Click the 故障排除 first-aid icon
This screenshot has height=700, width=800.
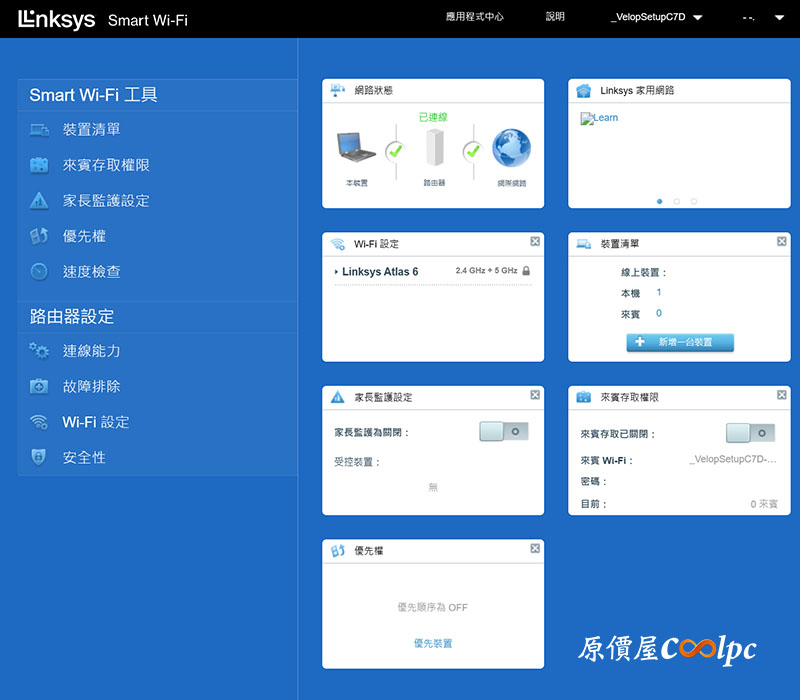coord(39,386)
